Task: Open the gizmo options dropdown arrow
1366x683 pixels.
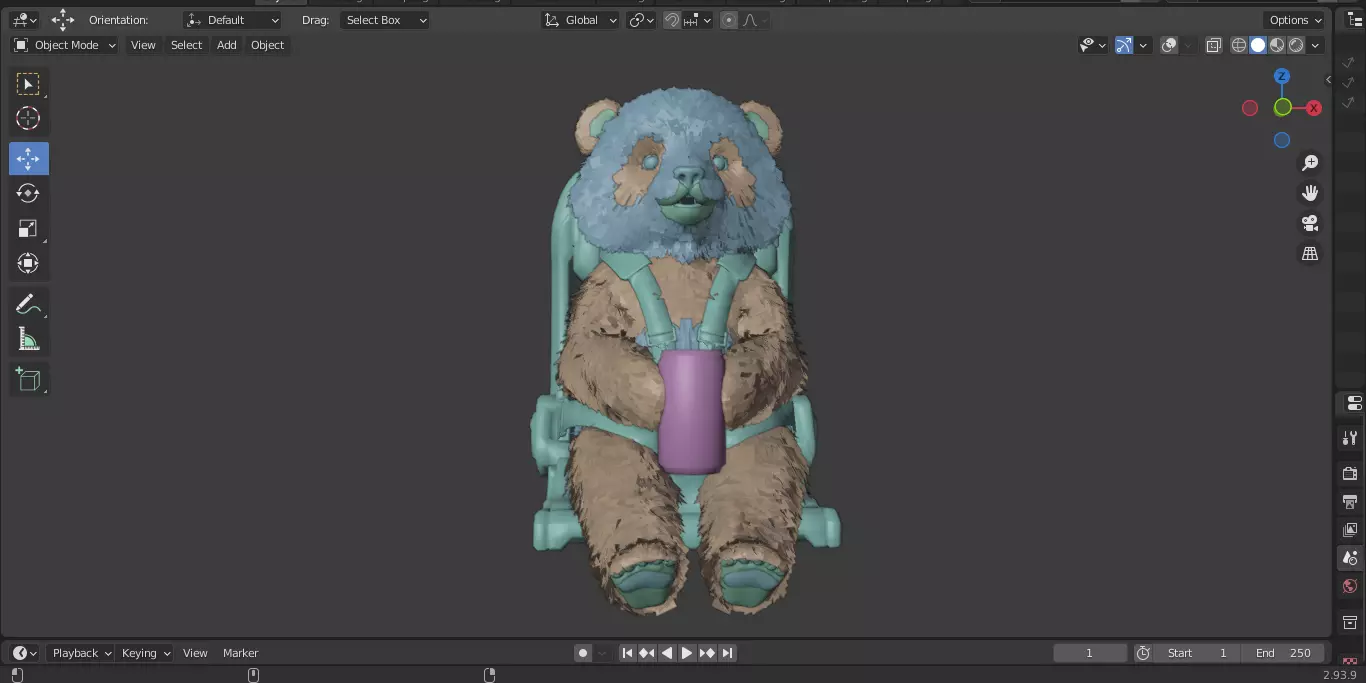Action: (x=1143, y=45)
